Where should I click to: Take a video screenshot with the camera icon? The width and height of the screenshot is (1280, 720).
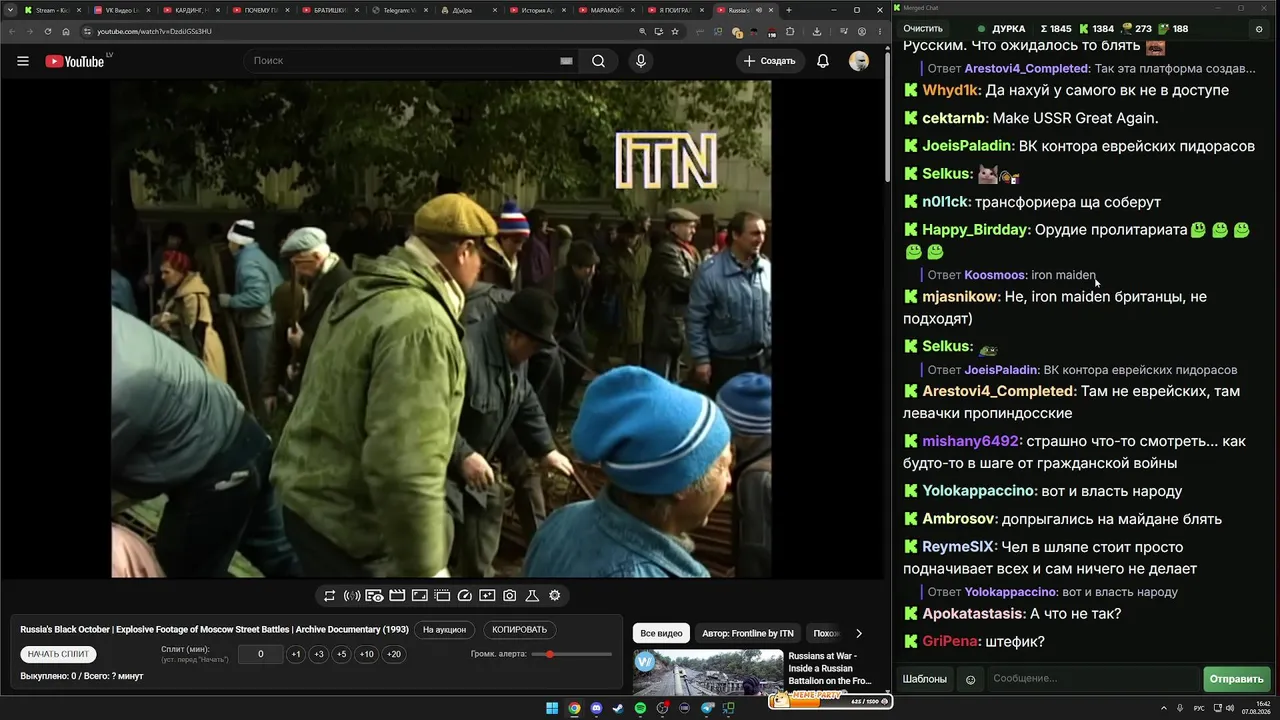[510, 596]
